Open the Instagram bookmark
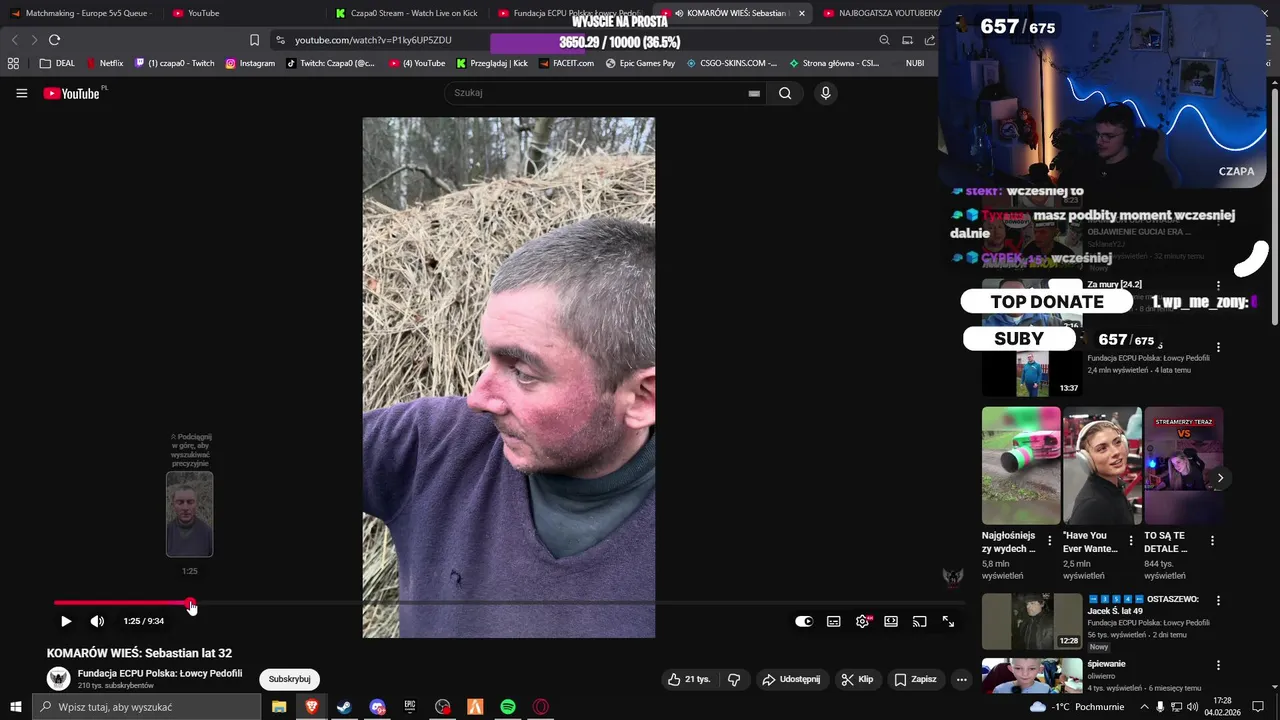Image resolution: width=1280 pixels, height=720 pixels. pos(250,63)
